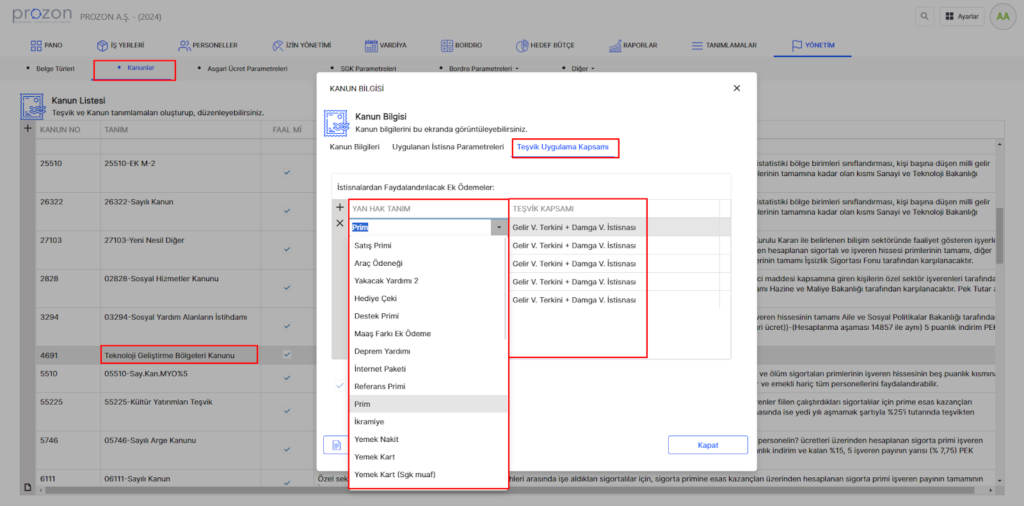Switch to the Kanun Bilgileri tab
This screenshot has width=1024, height=506.
click(355, 147)
